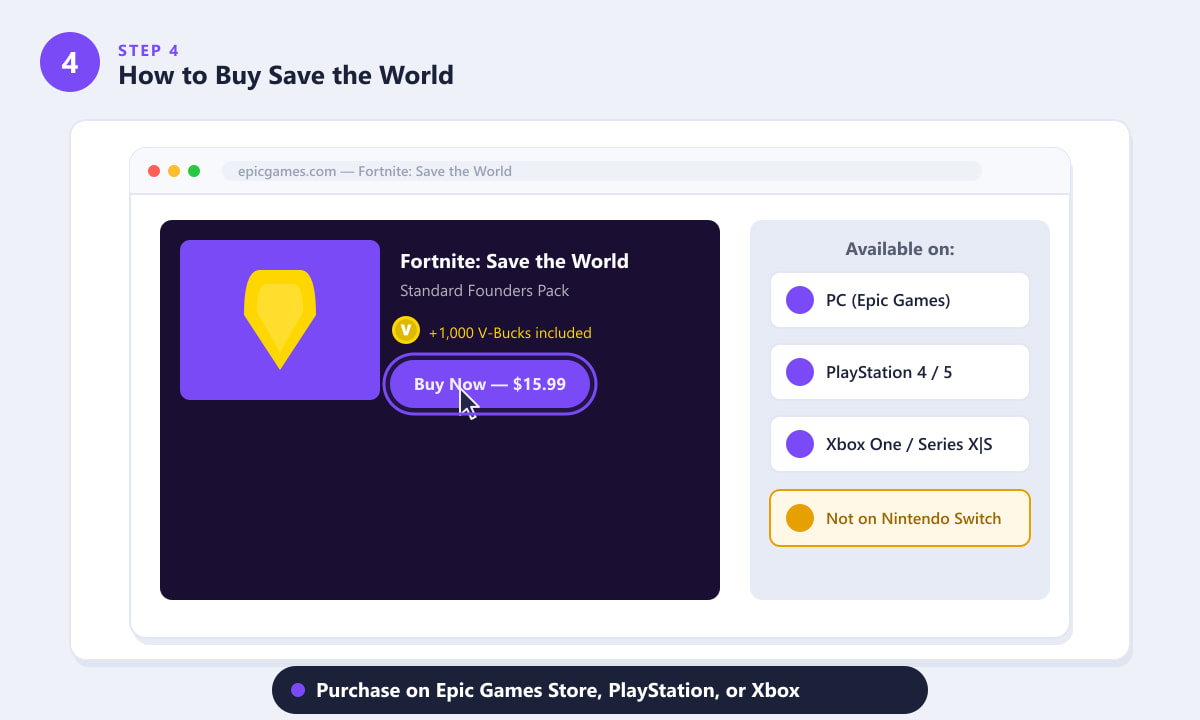Click the Standard Founders Pack subtitle
Viewport: 1200px width, 720px height.
pos(484,290)
